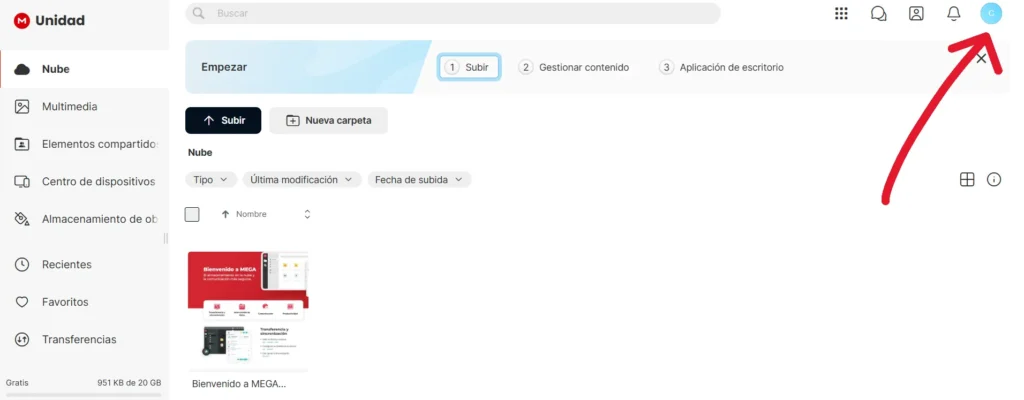Open notifications bell
This screenshot has width=1024, height=400.
click(x=953, y=13)
